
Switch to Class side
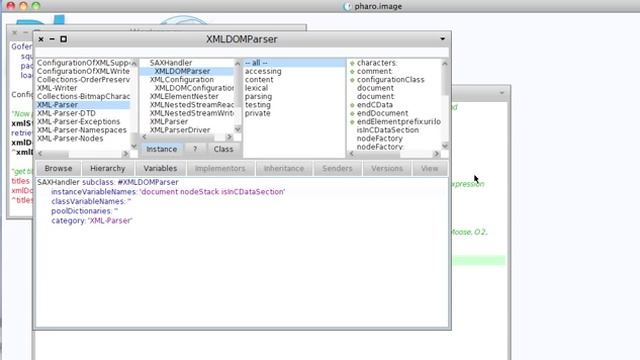(223, 149)
